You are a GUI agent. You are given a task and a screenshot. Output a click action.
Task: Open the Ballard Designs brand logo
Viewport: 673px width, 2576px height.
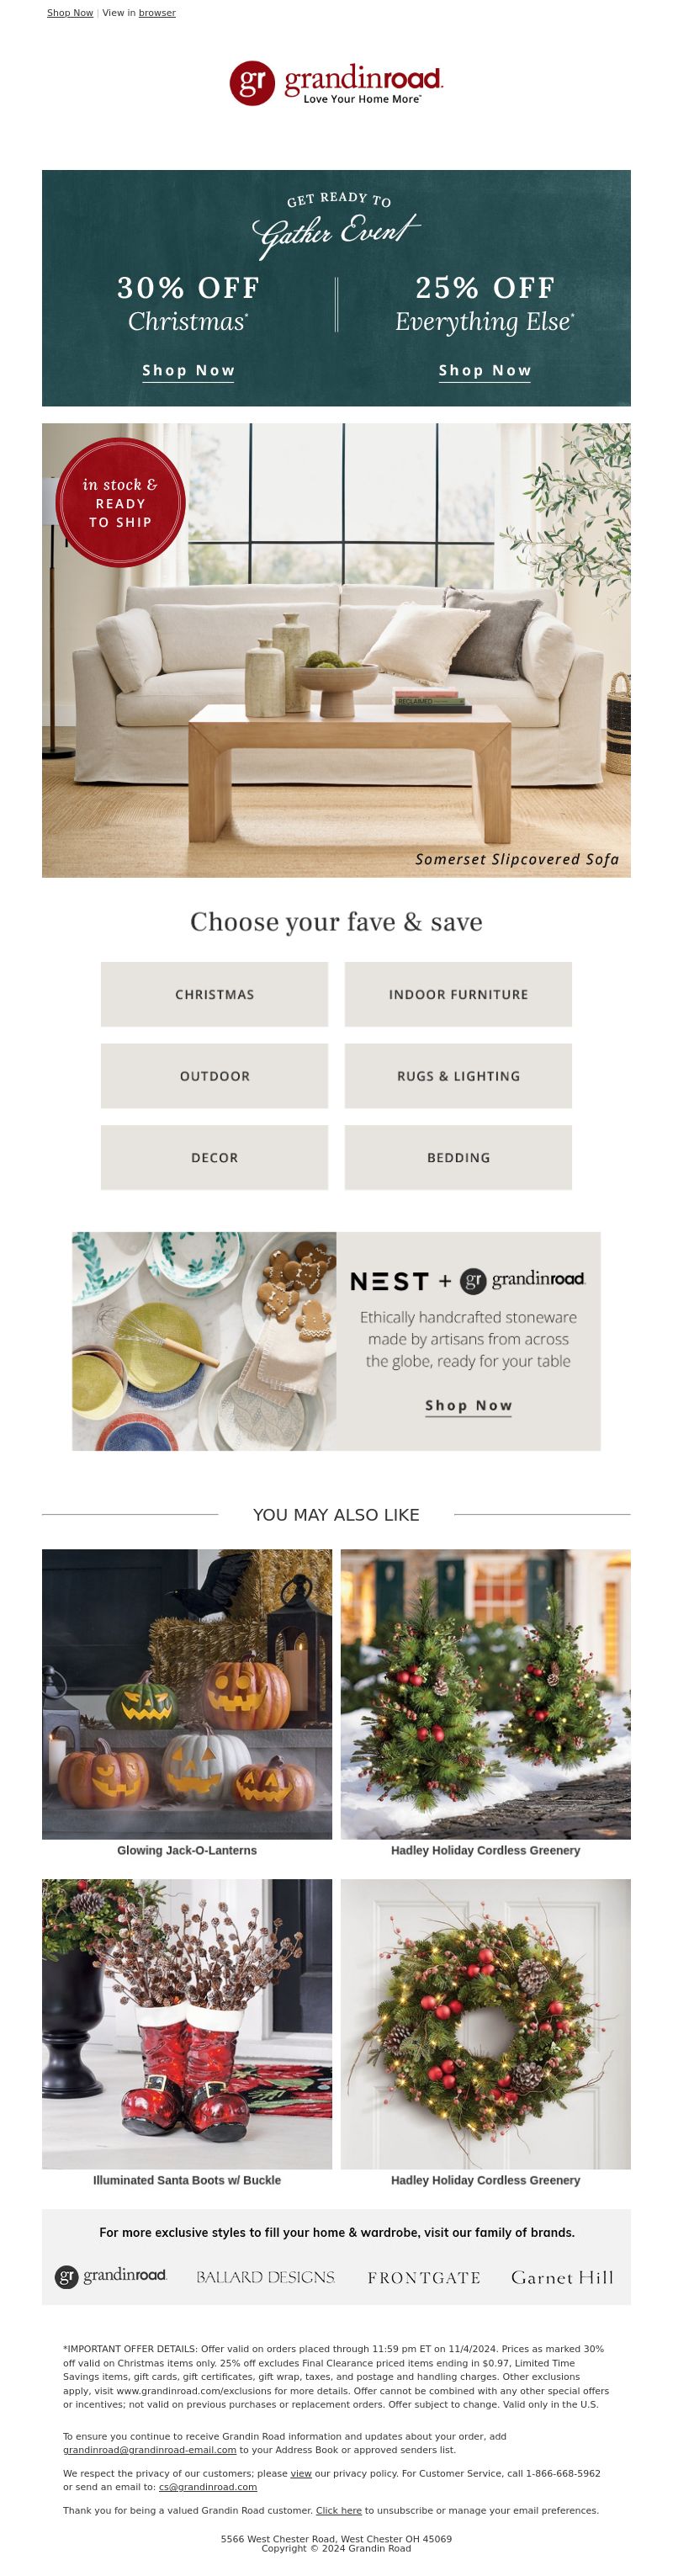pos(265,2277)
